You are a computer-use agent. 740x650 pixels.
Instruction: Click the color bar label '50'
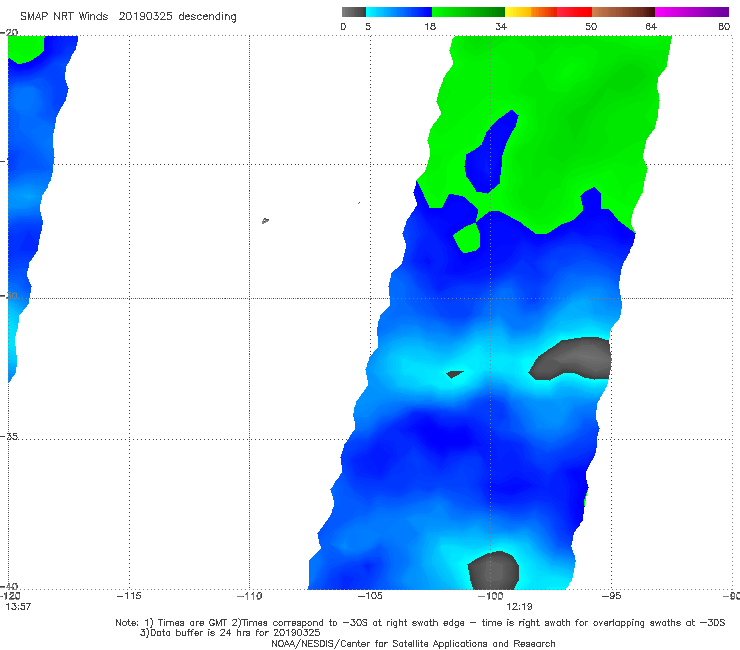[x=591, y=27]
